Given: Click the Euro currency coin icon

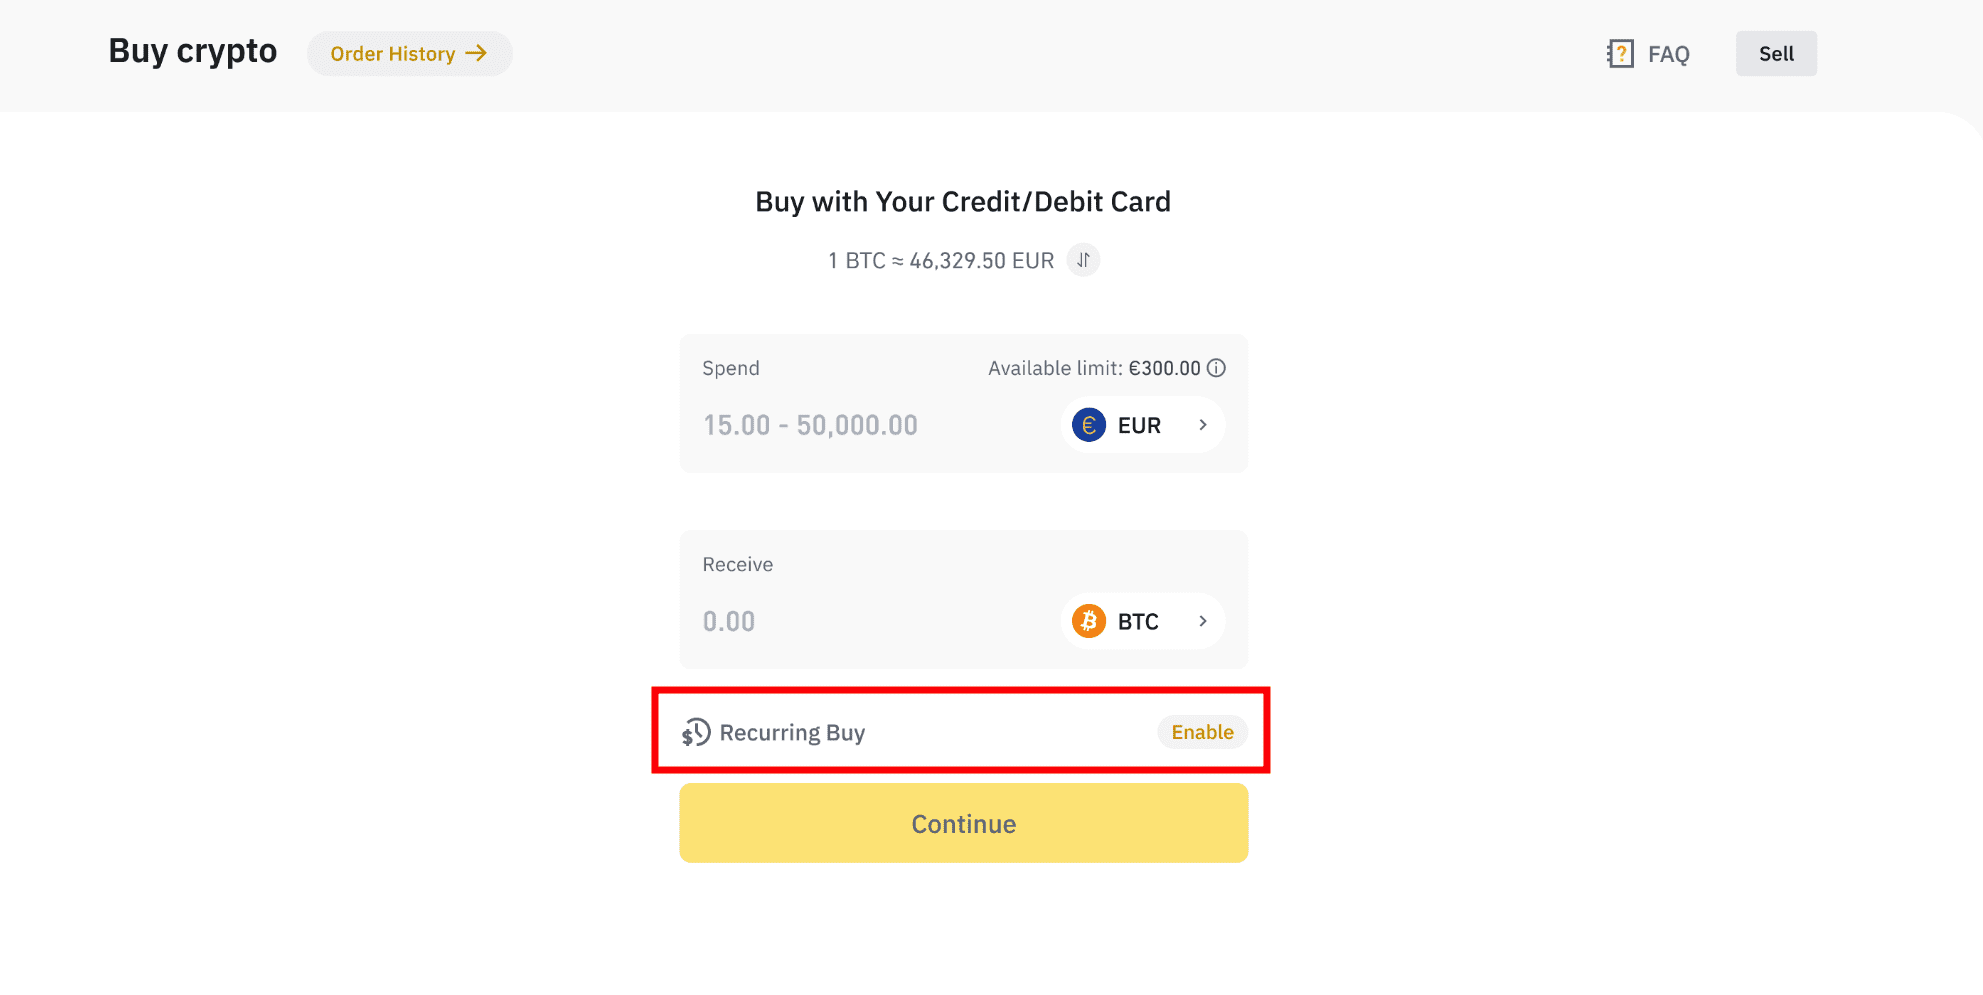Looking at the screenshot, I should (1089, 425).
